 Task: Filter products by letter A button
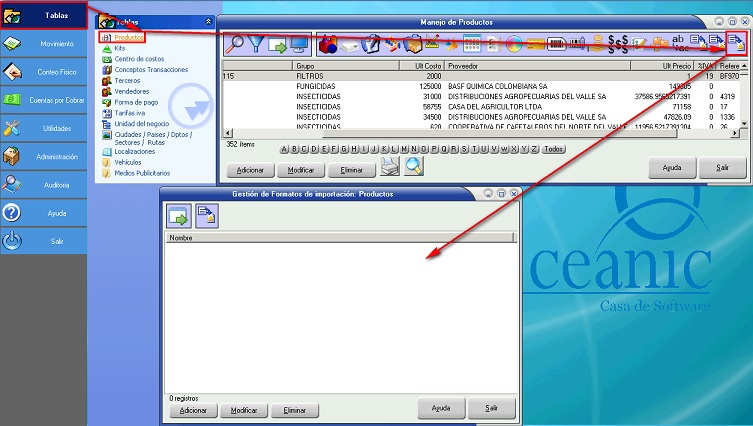coord(284,149)
